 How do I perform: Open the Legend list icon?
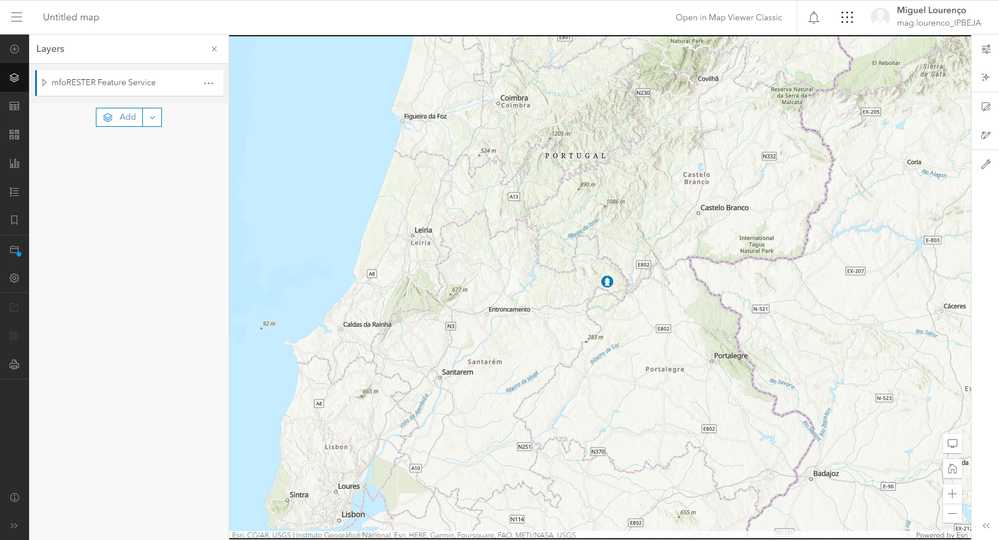(14, 192)
